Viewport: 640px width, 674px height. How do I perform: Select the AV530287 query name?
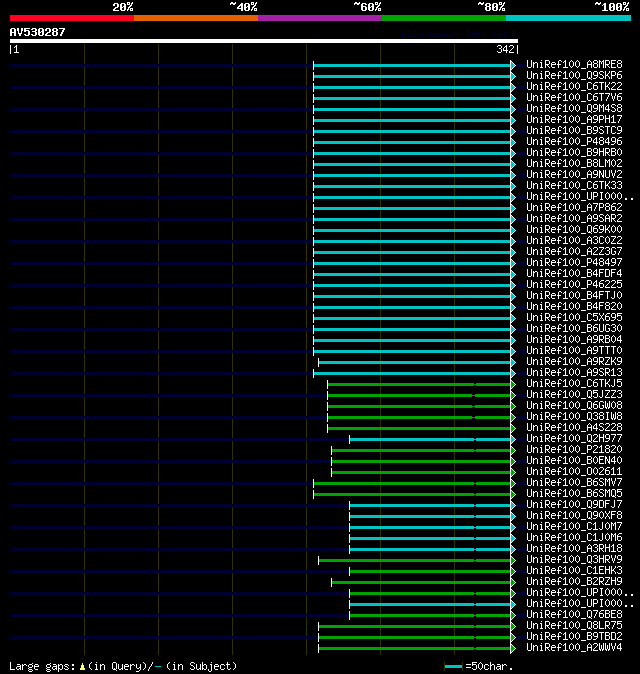pos(37,32)
